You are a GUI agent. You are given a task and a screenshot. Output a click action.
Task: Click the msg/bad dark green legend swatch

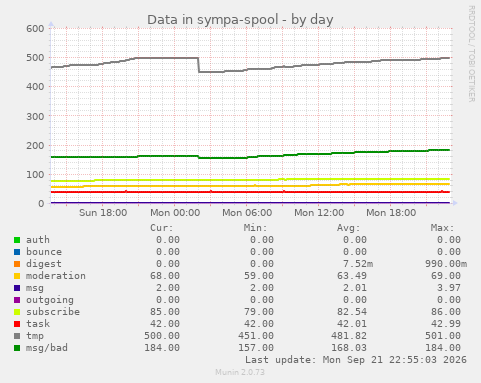coord(17,348)
